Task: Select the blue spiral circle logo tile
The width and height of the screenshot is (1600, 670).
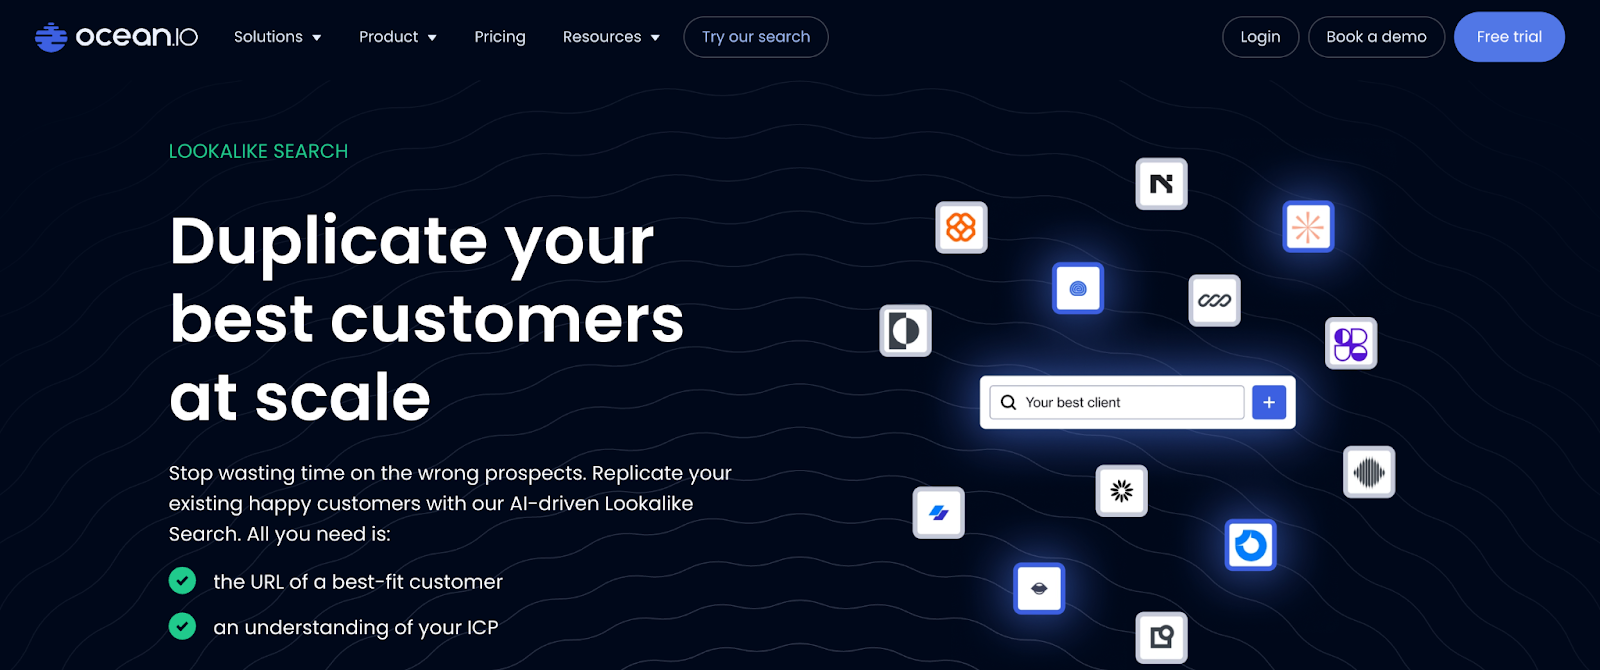Action: coord(1078,288)
